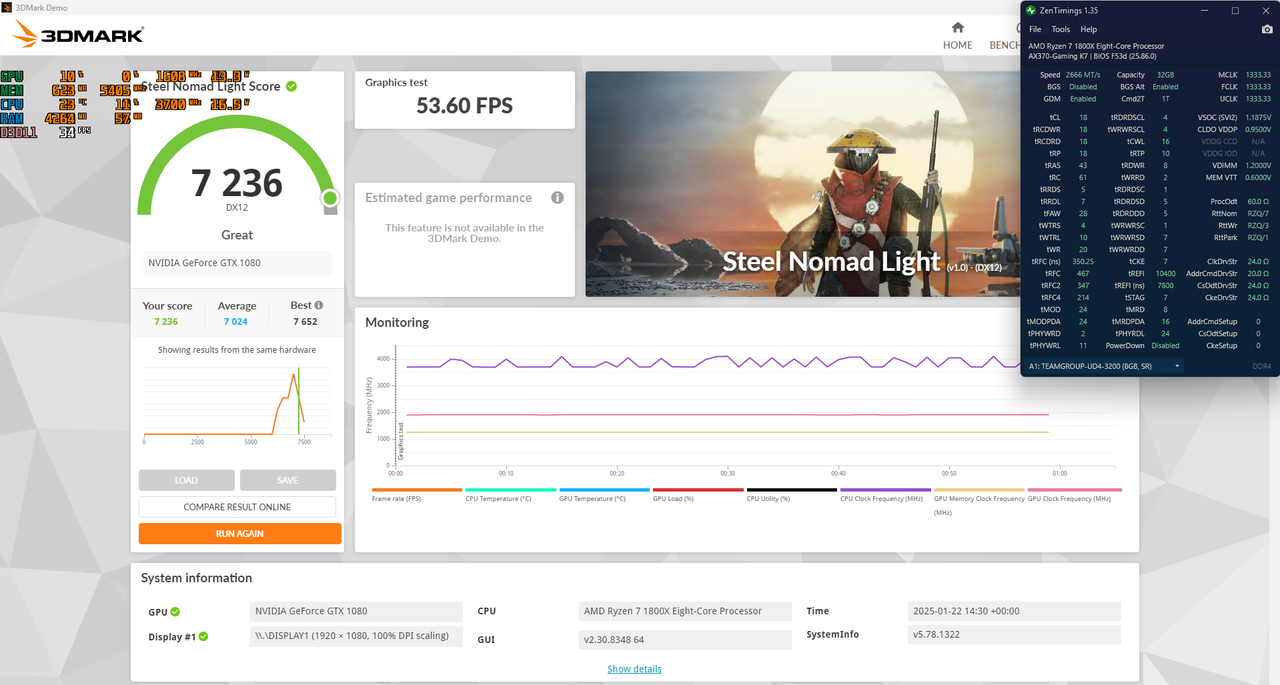
Task: Click UCLK 1333.33 value
Action: pyautogui.click(x=1258, y=99)
